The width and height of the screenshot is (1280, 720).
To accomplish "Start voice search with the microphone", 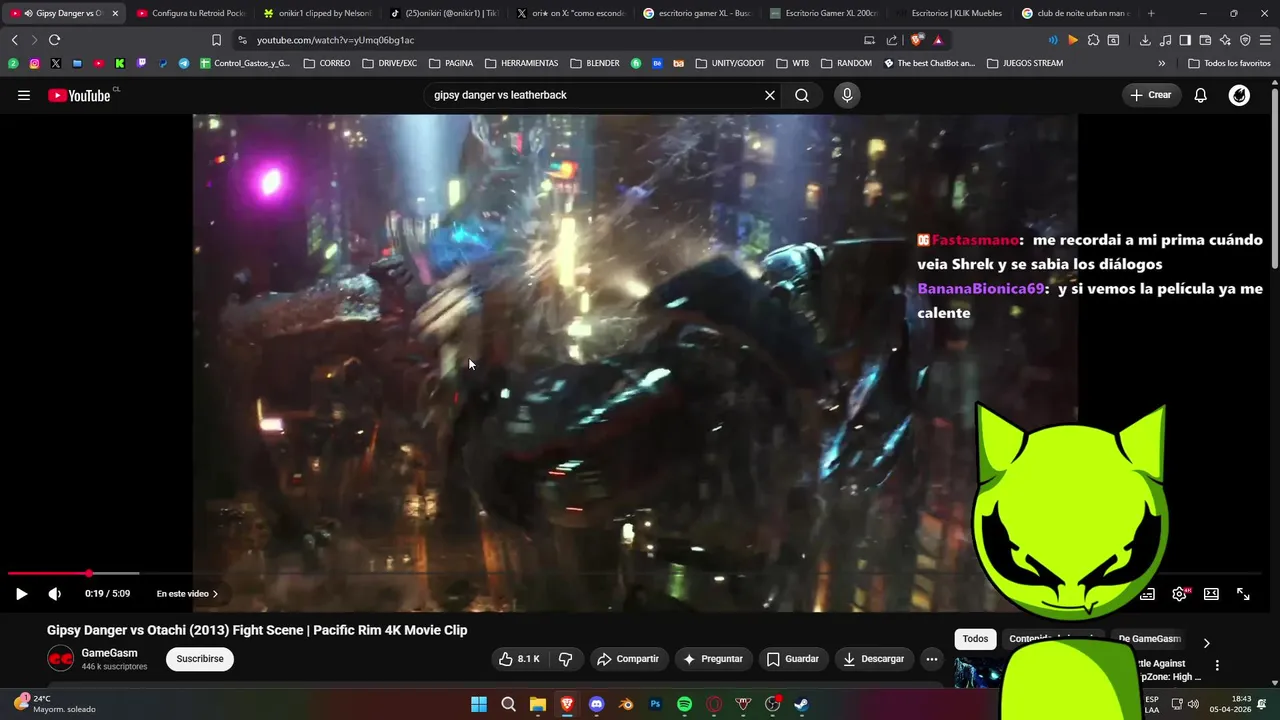I will coord(847,95).
